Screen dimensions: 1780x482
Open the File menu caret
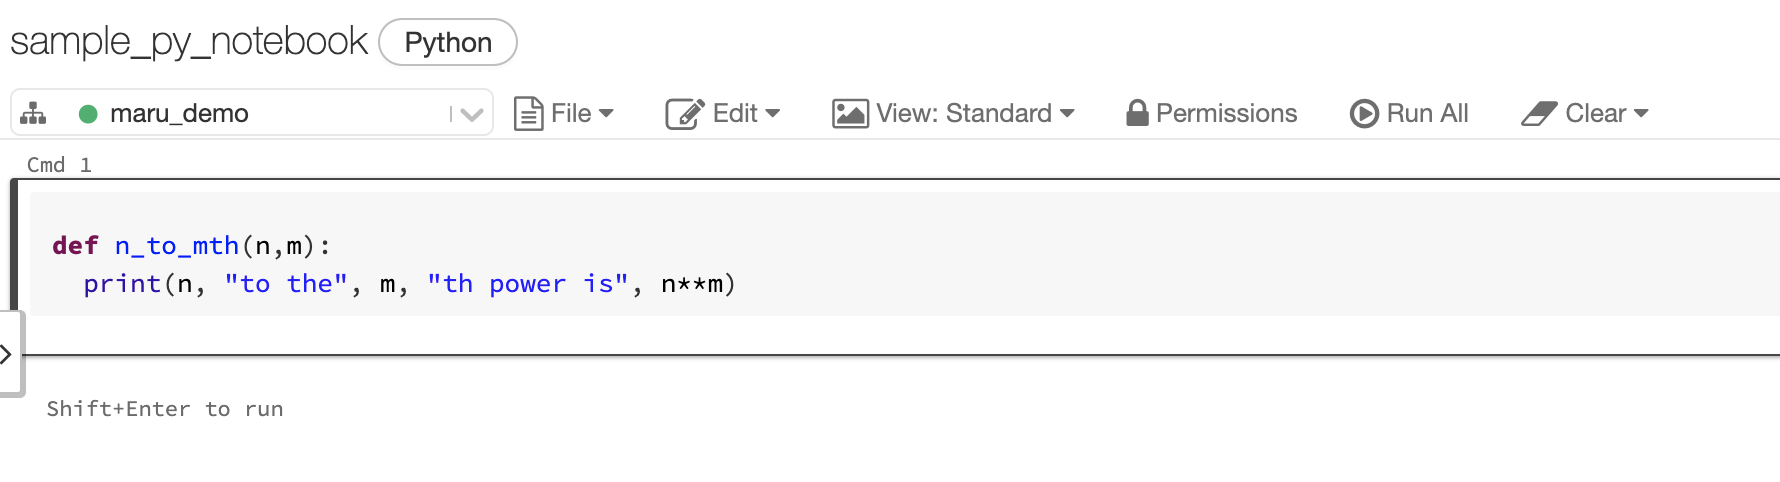tap(606, 113)
